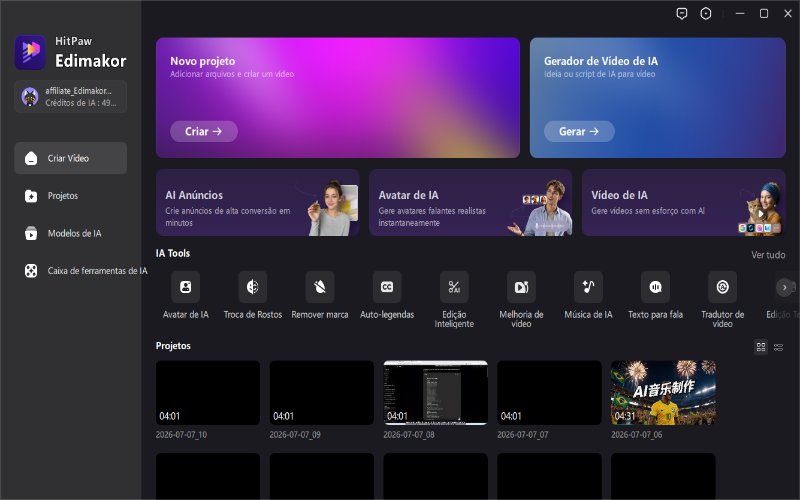The image size is (800, 500).
Task: Switch projects to list view
Action: 779,347
